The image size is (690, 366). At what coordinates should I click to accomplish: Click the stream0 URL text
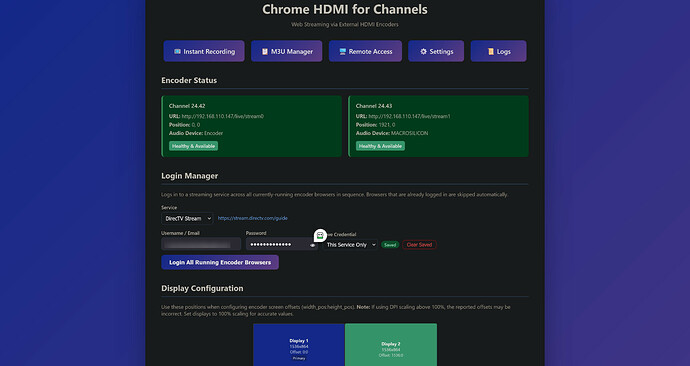tap(223, 116)
